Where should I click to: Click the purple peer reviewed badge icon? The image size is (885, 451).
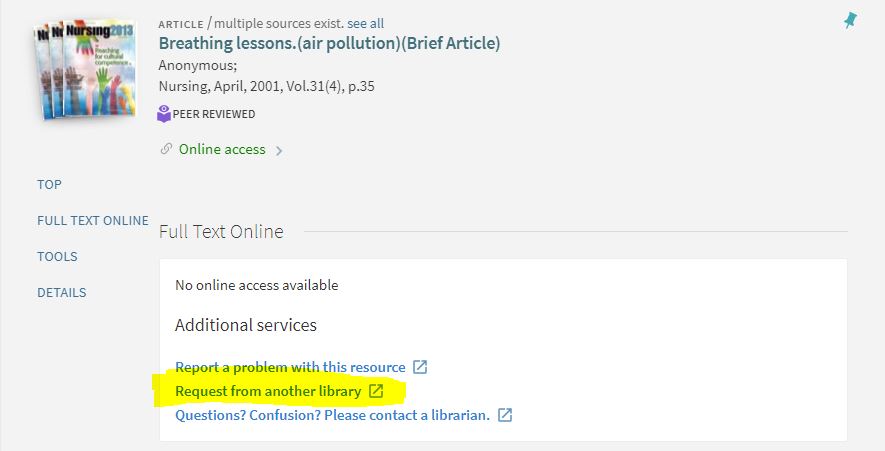pyautogui.click(x=165, y=114)
